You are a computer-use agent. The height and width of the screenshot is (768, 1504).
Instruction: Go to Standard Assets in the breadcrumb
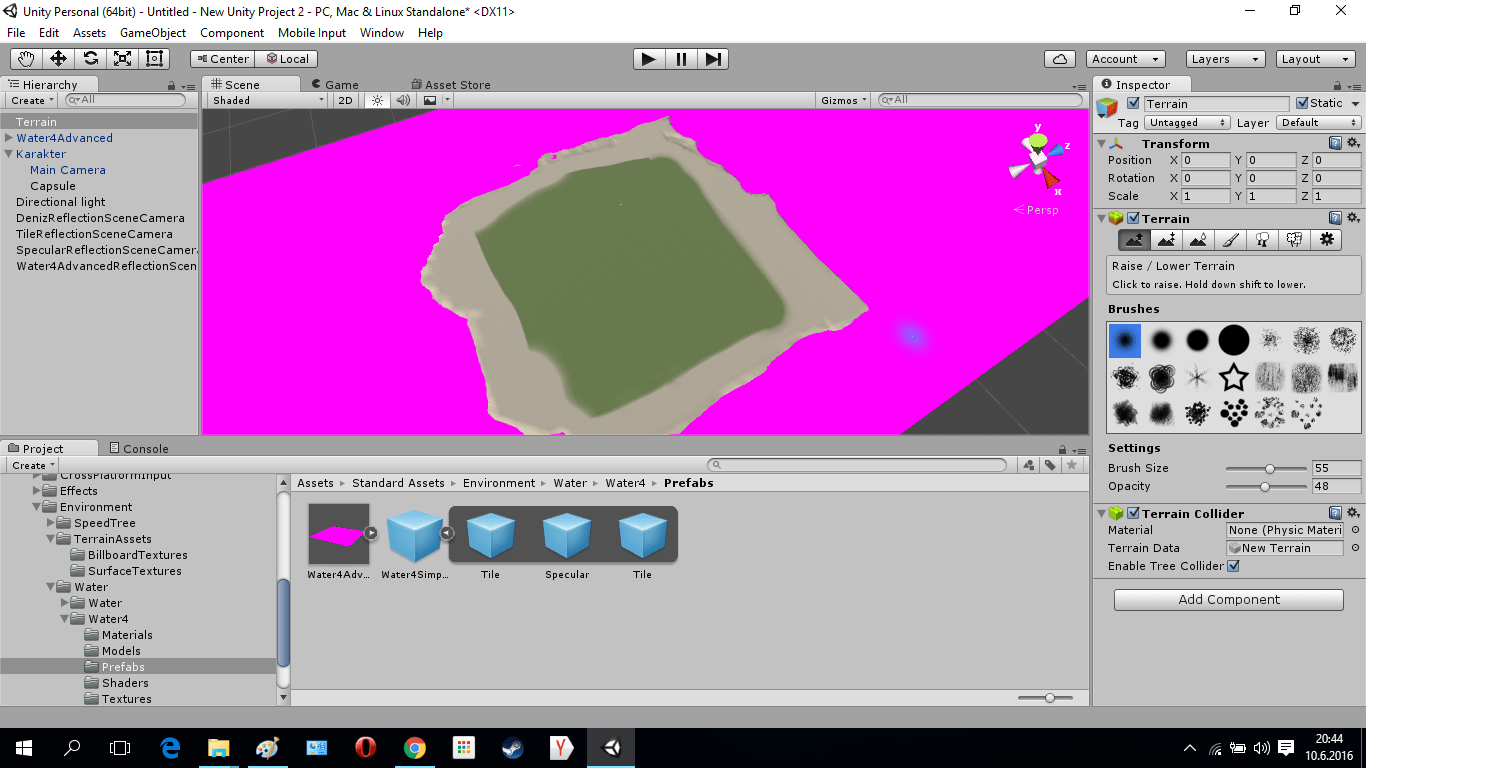pyautogui.click(x=398, y=483)
